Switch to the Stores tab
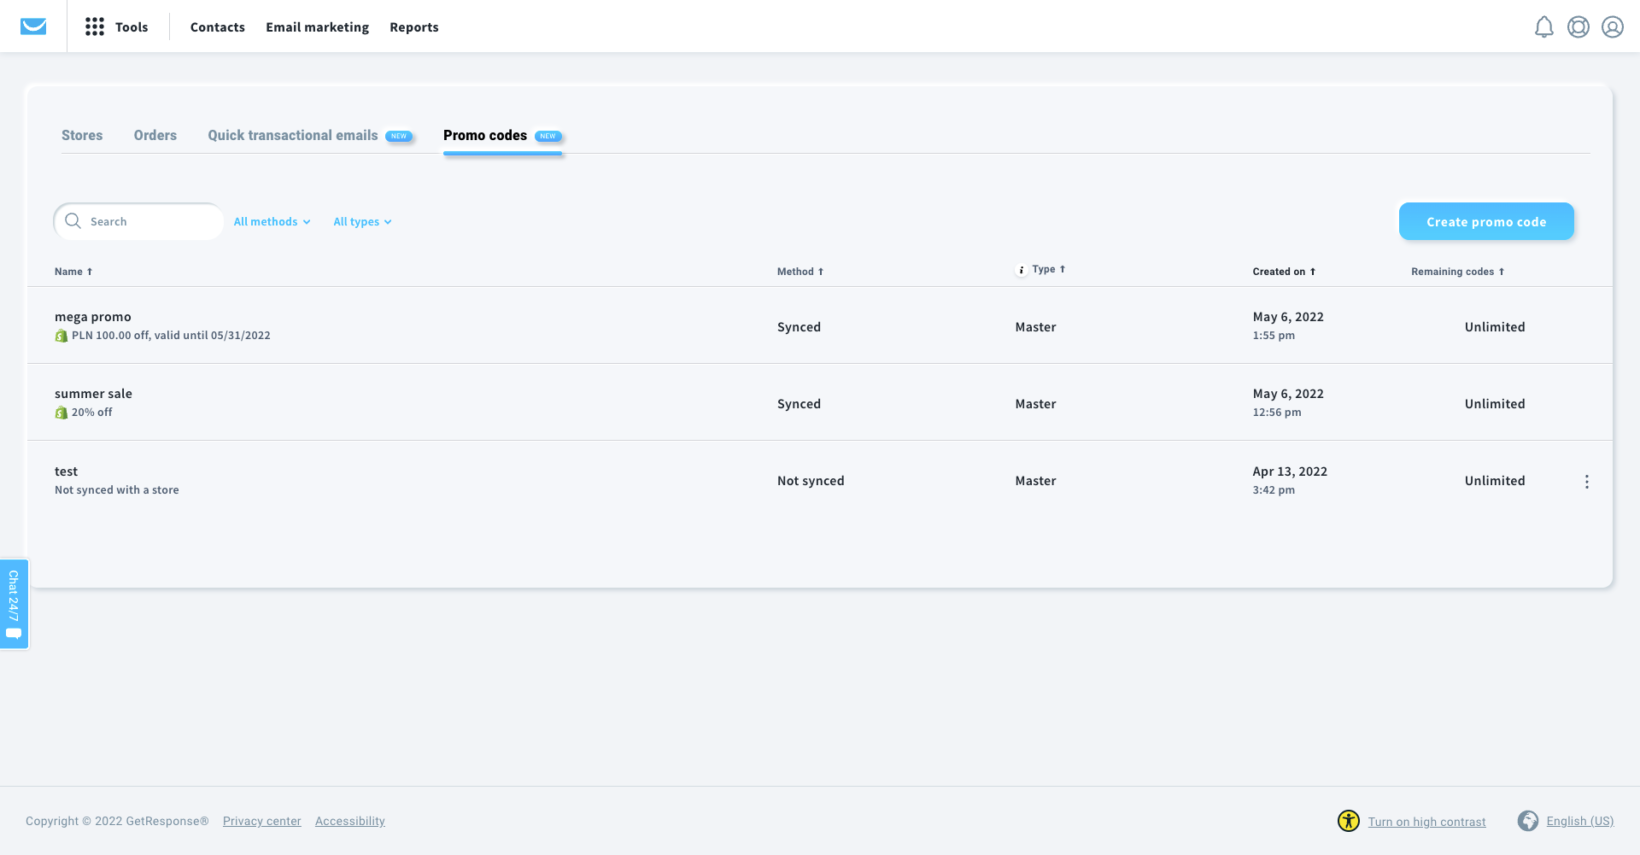This screenshot has height=855, width=1640. 82,135
